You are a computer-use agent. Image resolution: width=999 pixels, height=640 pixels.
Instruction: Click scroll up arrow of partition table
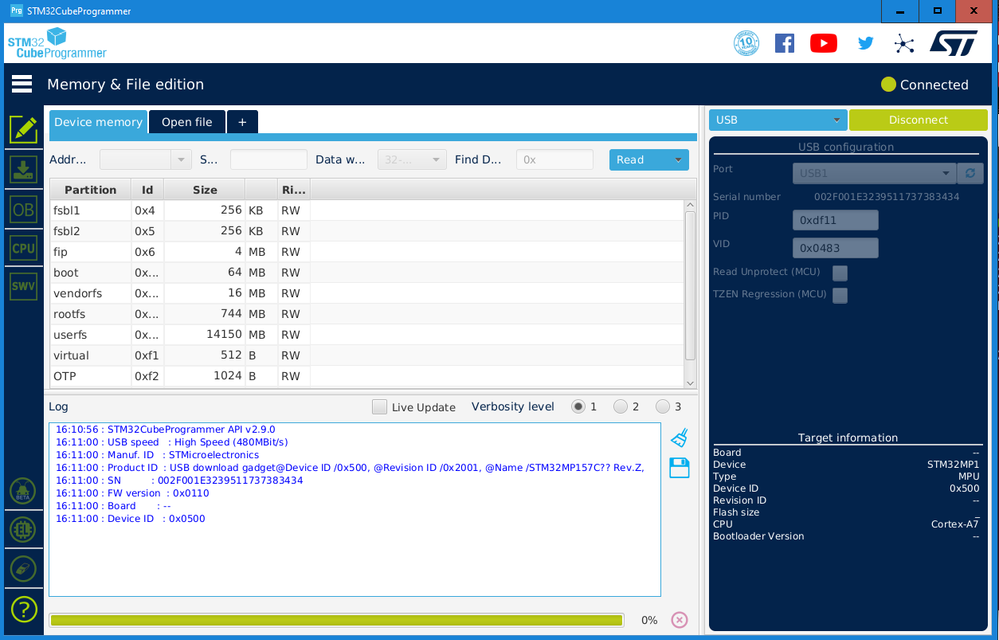[x=690, y=206]
